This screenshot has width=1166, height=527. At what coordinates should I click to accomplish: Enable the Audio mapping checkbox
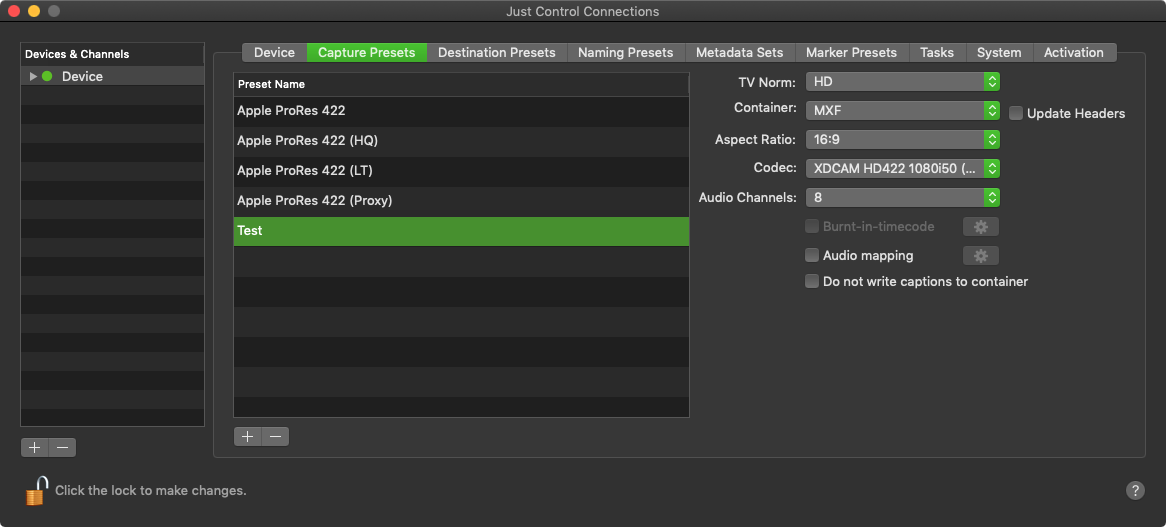click(812, 256)
